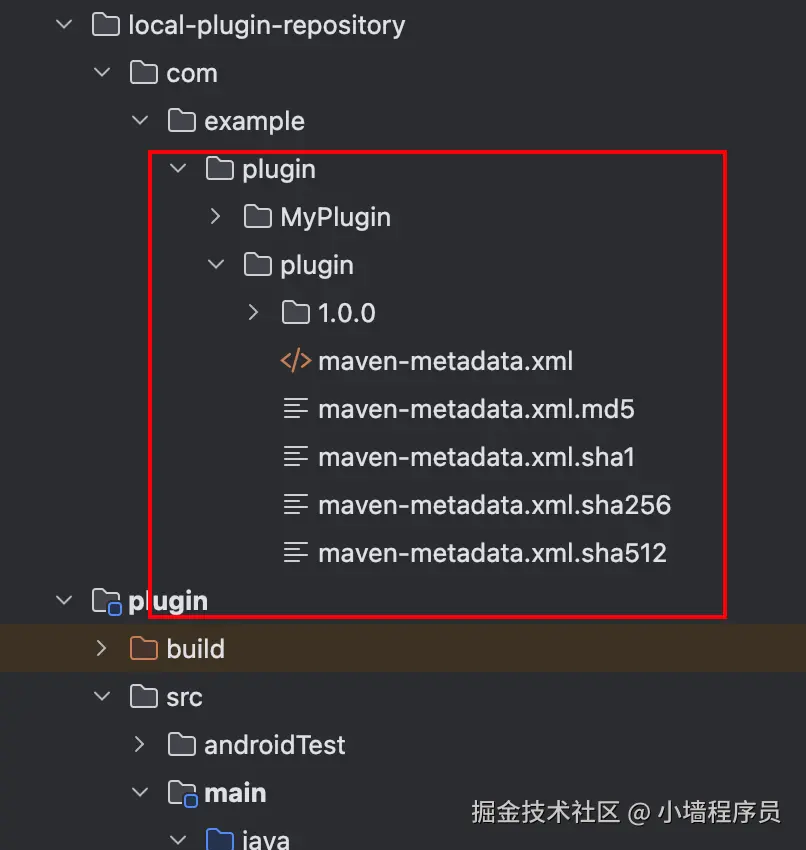Image resolution: width=806 pixels, height=850 pixels.
Task: Click the maven-metadata.xml.sha1 text file icon
Action: click(x=296, y=457)
